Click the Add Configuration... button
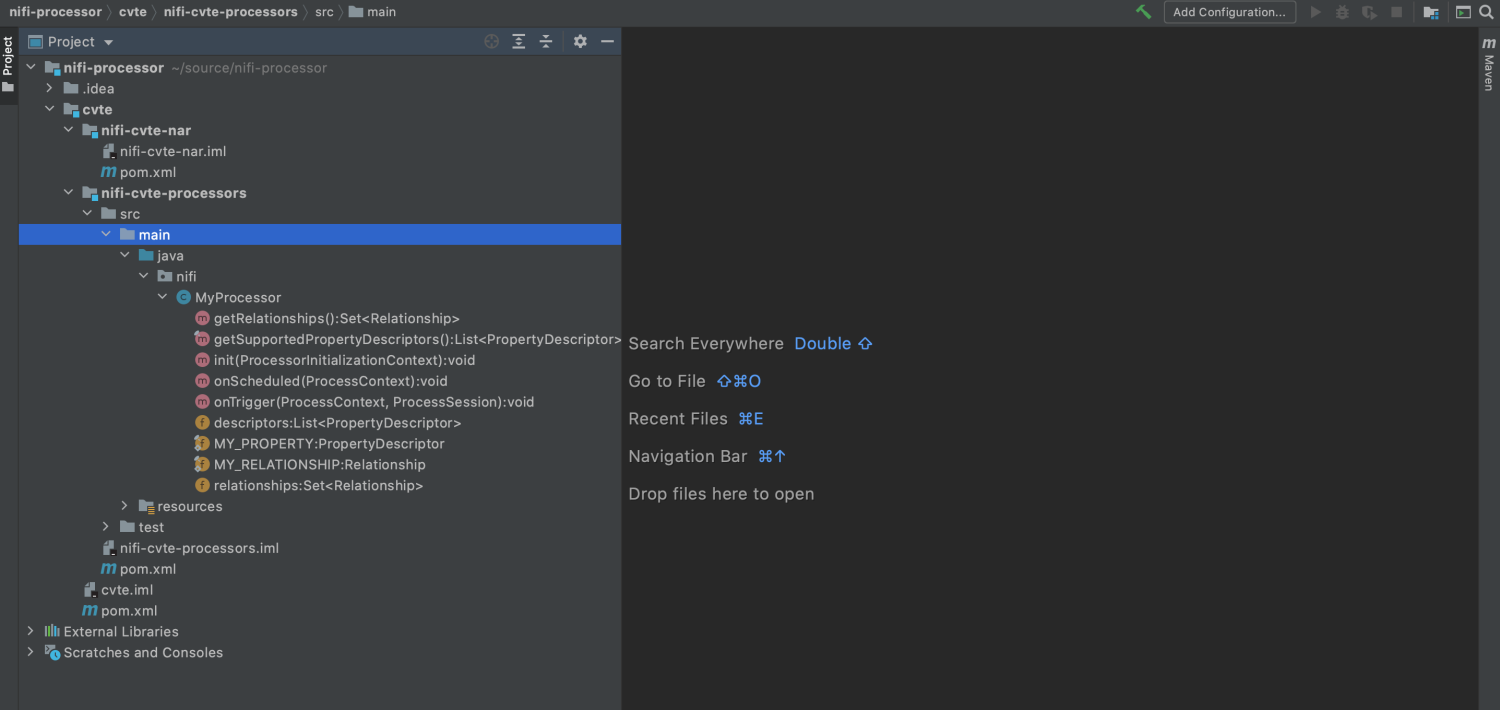This screenshot has width=1500, height=710. (x=1229, y=12)
